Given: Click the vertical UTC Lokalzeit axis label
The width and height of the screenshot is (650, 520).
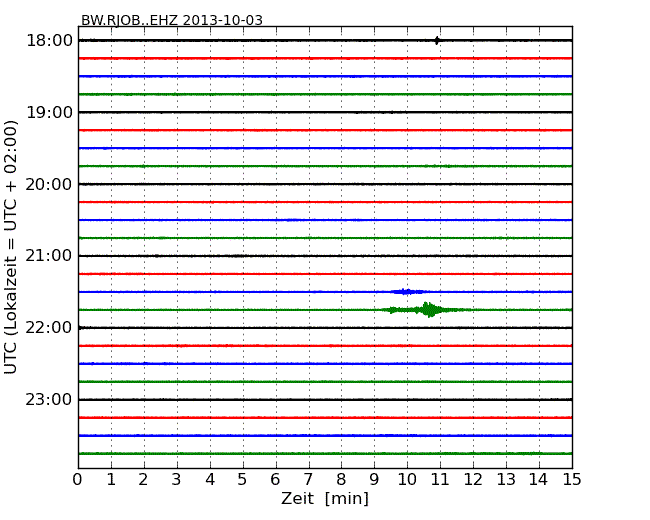Looking at the screenshot, I should click(x=11, y=247).
